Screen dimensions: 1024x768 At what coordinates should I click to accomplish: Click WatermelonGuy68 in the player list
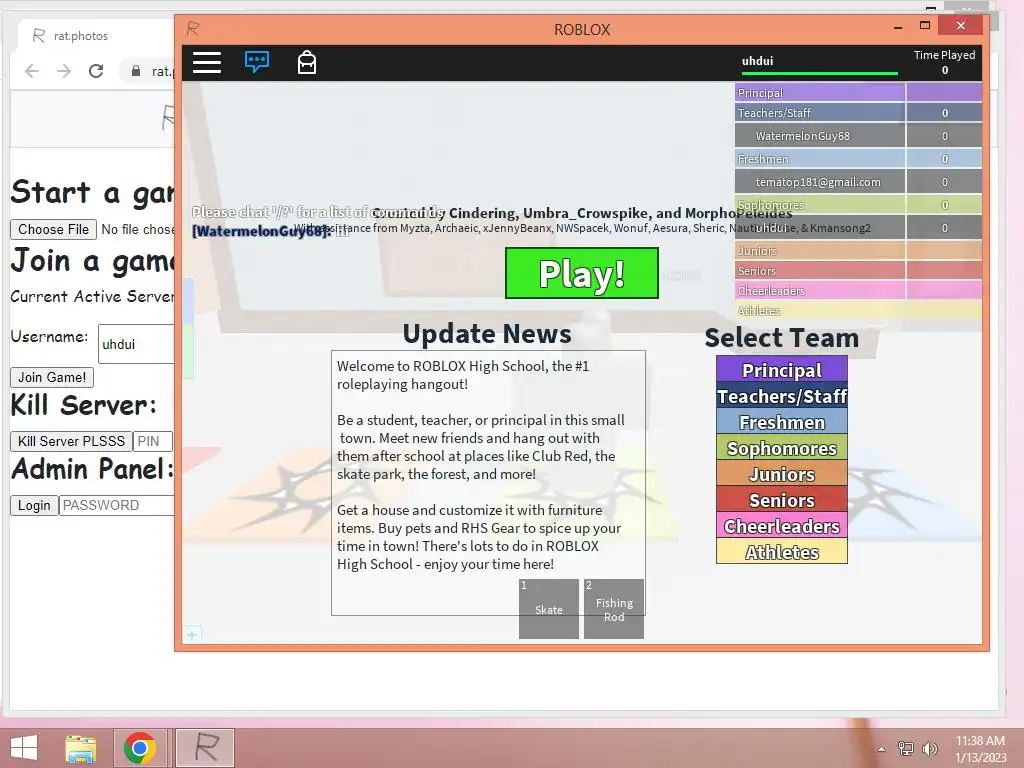tap(858, 136)
